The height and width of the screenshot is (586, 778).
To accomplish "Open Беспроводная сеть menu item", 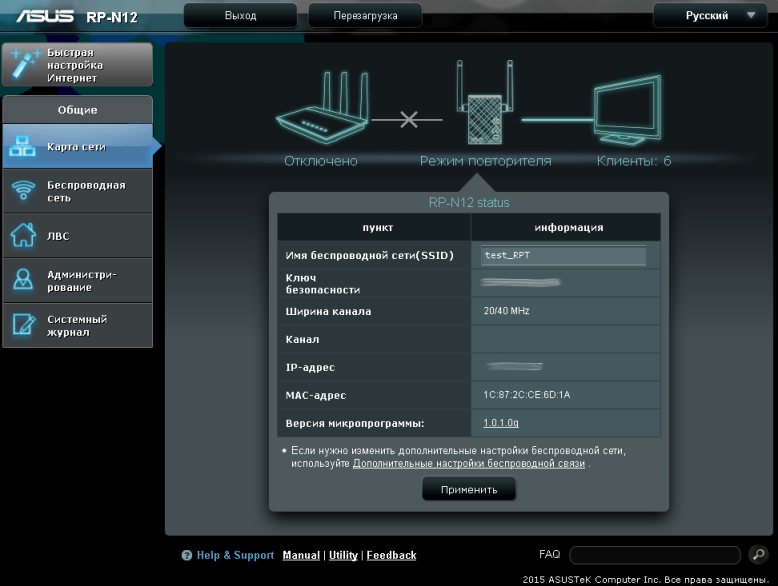I will tap(77, 192).
